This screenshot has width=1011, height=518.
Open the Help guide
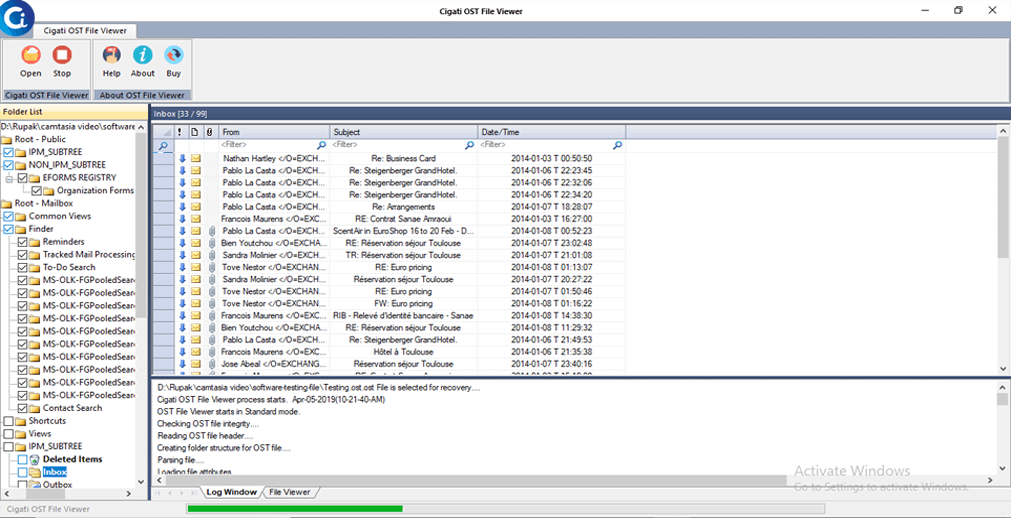click(x=112, y=54)
